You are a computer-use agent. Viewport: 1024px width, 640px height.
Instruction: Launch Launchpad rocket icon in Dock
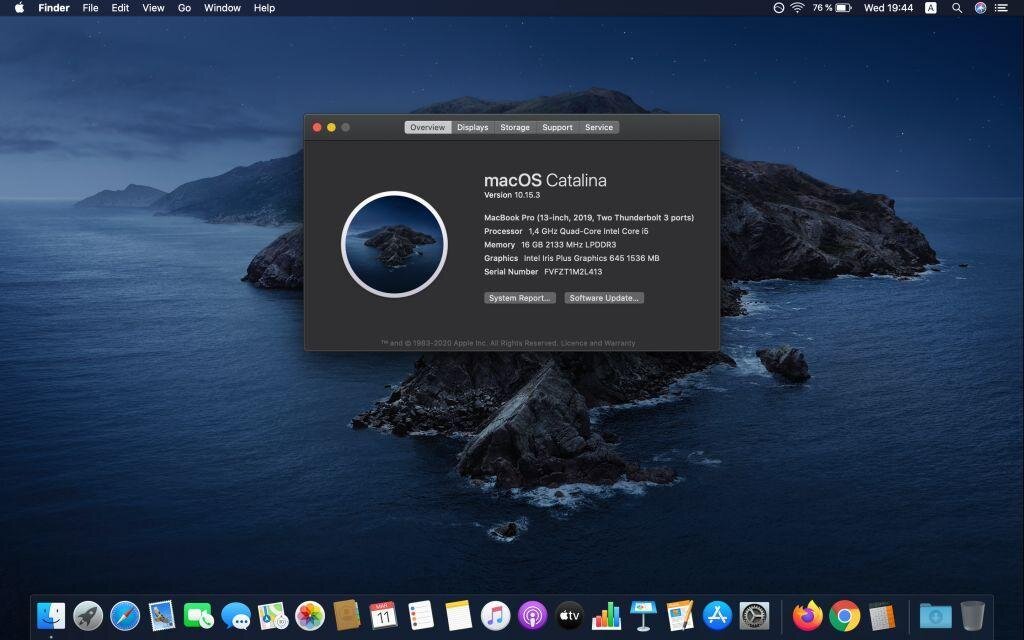click(88, 616)
